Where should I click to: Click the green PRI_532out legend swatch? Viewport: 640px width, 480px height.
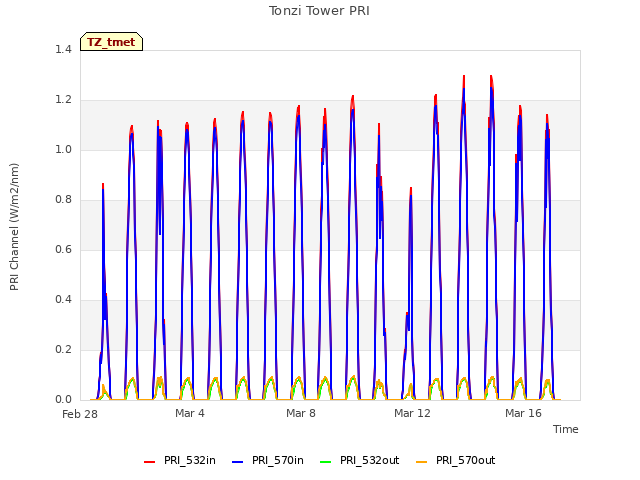(x=326, y=461)
